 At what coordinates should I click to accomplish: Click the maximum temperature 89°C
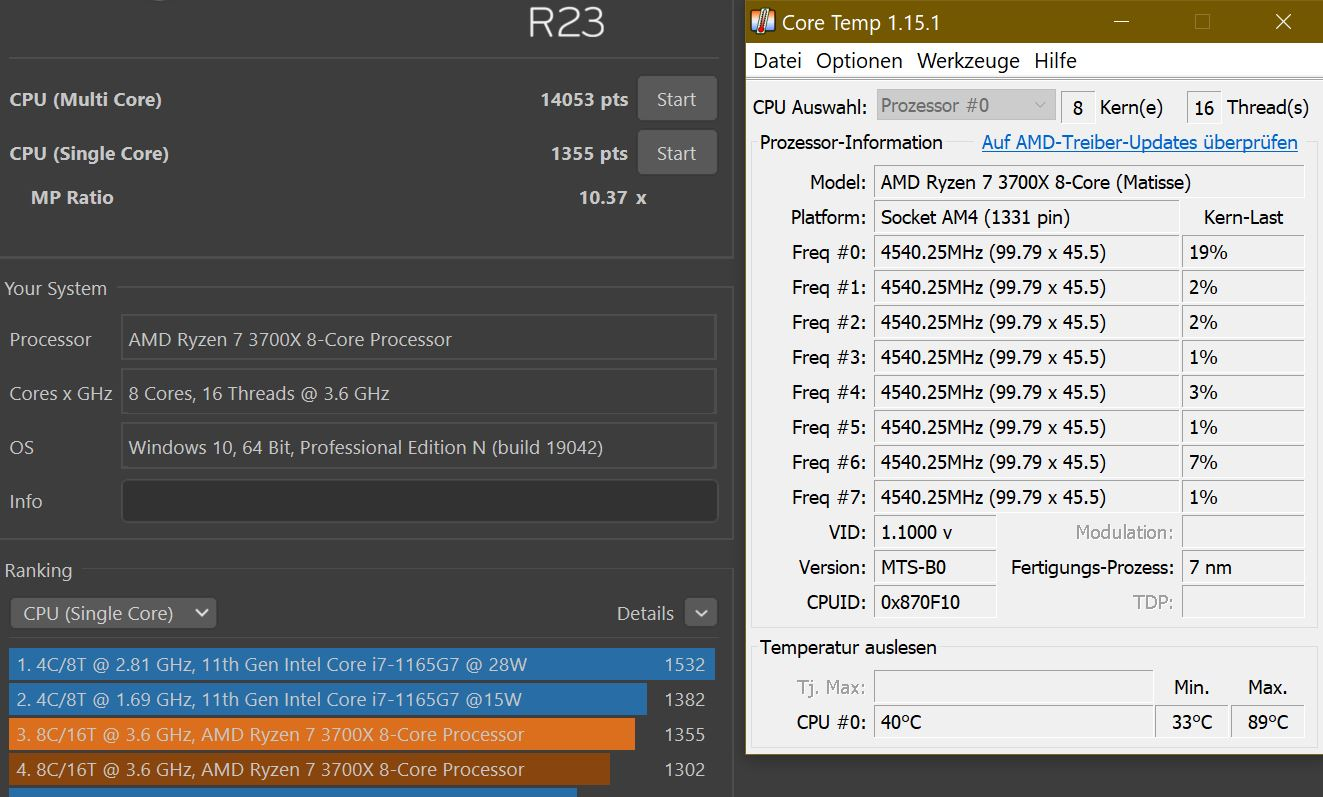(1268, 722)
